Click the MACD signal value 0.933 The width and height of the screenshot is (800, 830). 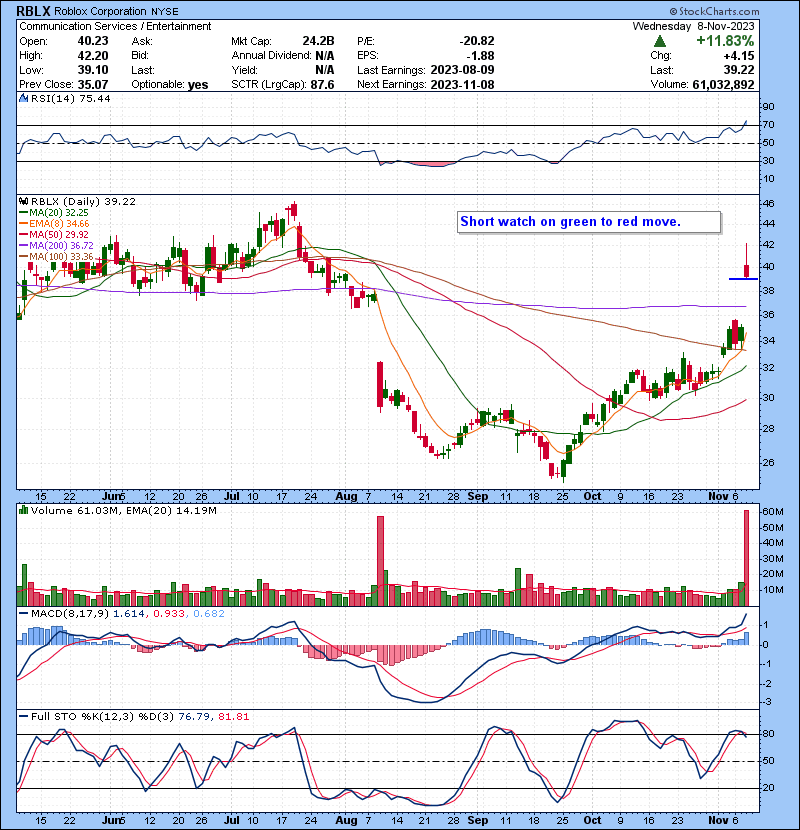(x=169, y=614)
